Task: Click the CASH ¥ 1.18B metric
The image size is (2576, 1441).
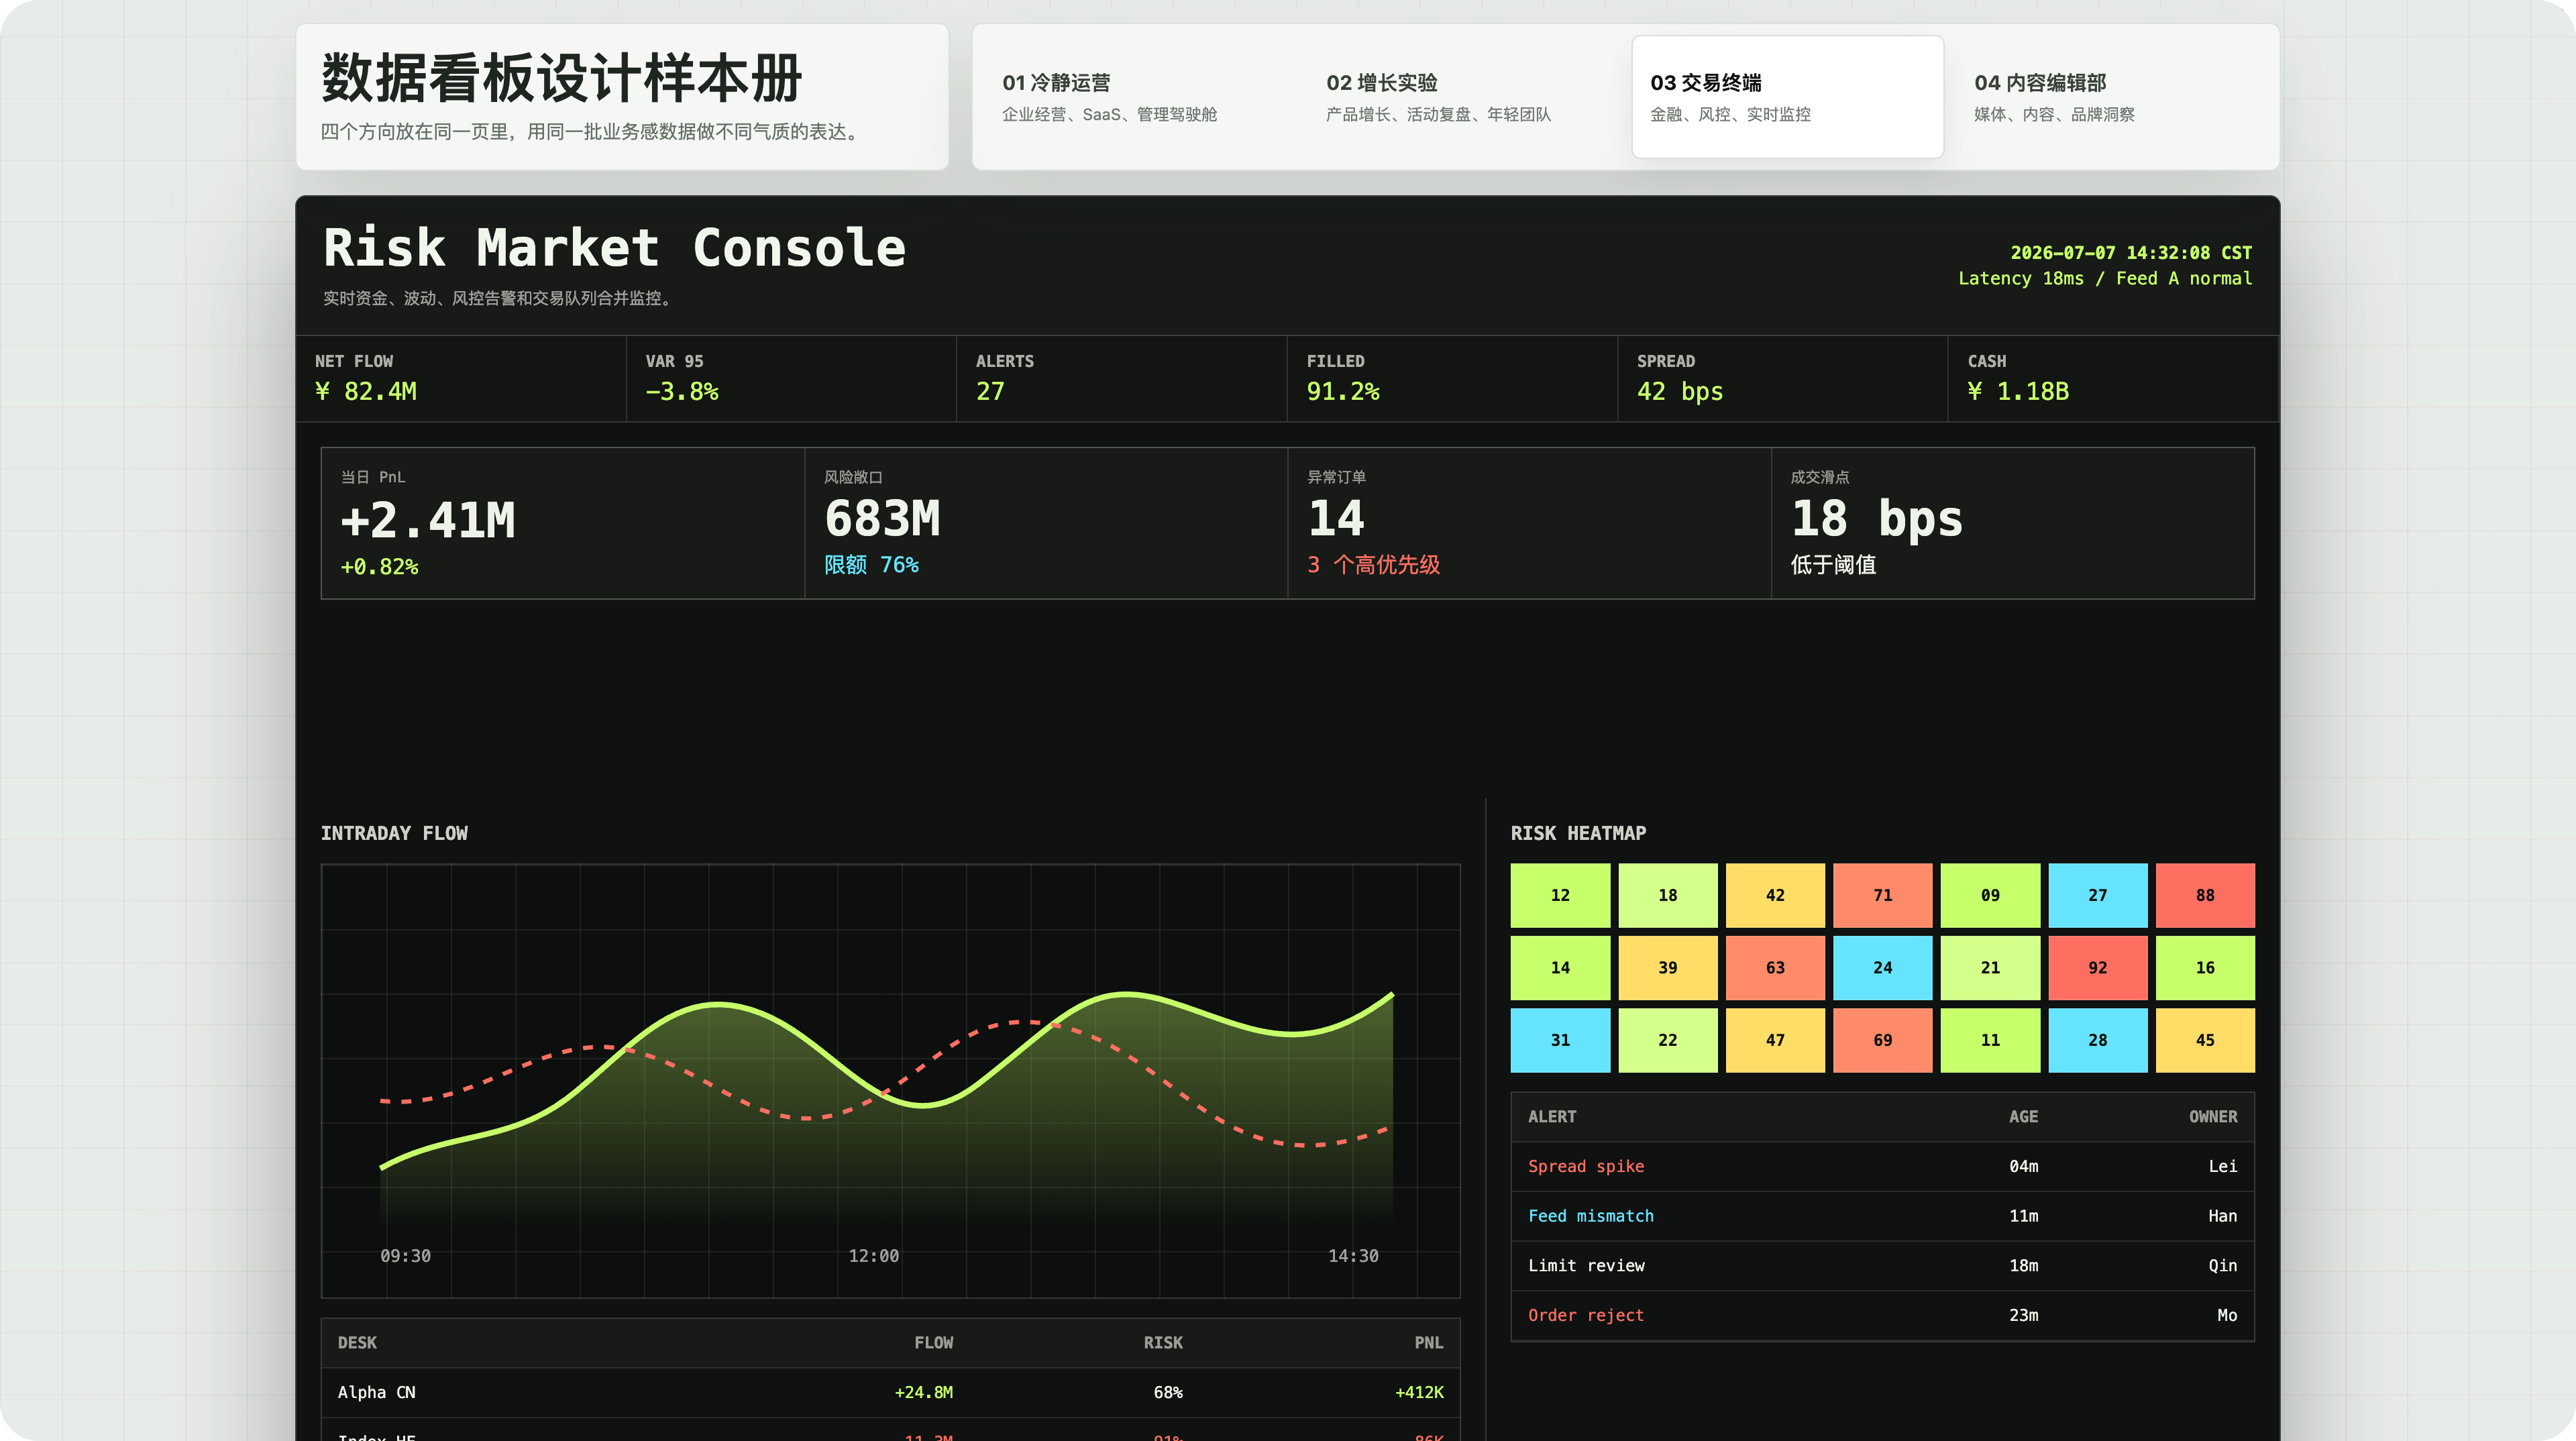Action: pyautogui.click(x=2113, y=378)
